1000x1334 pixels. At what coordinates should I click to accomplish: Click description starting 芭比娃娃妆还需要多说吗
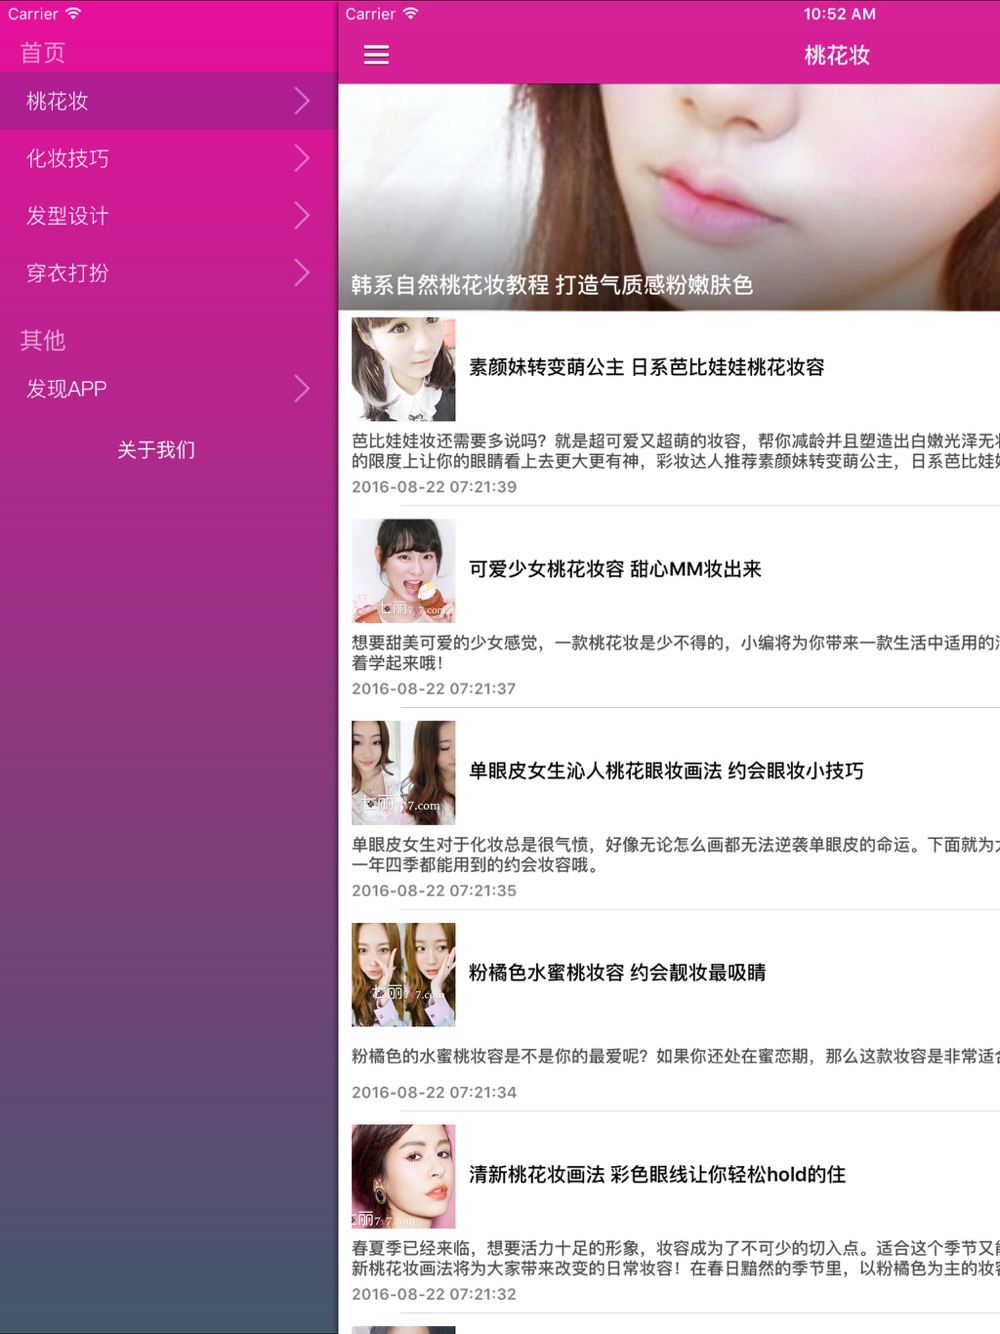[675, 451]
